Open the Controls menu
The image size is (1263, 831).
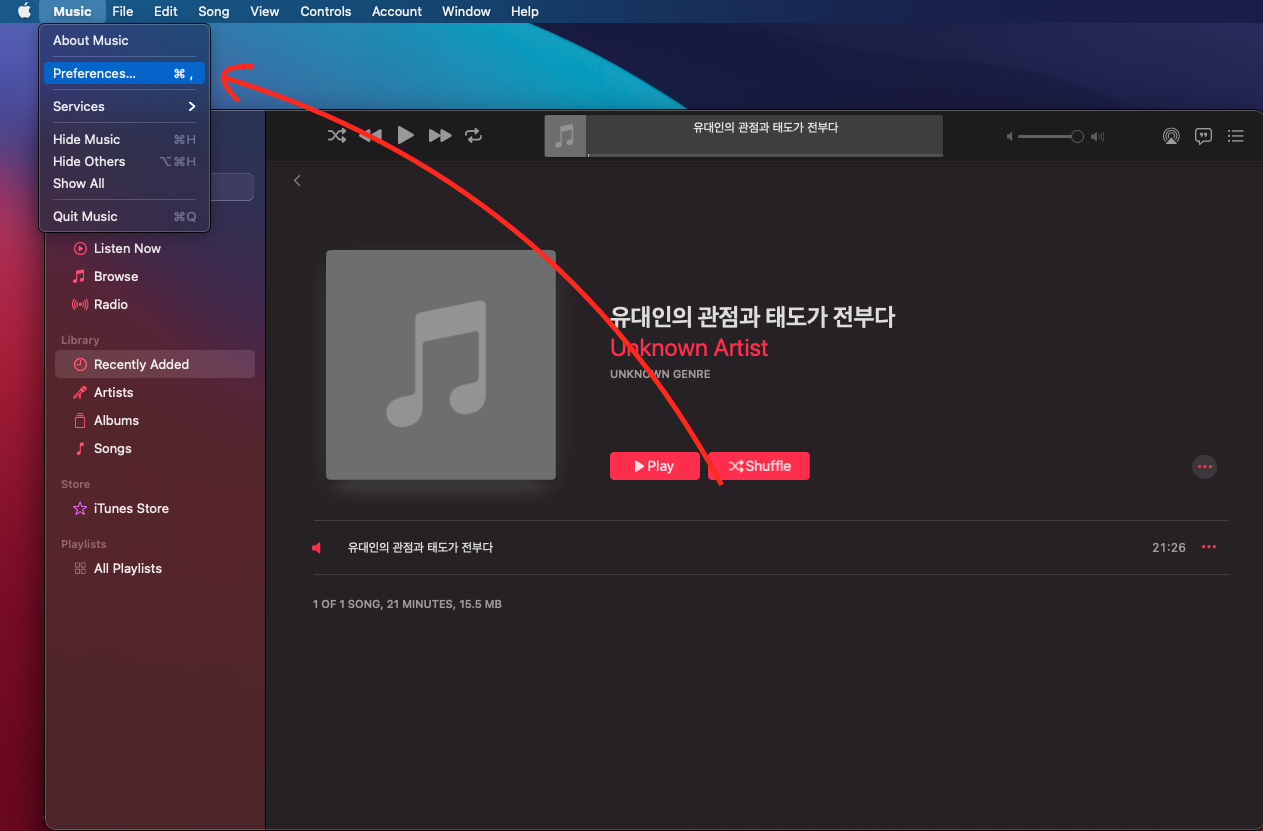pos(326,11)
